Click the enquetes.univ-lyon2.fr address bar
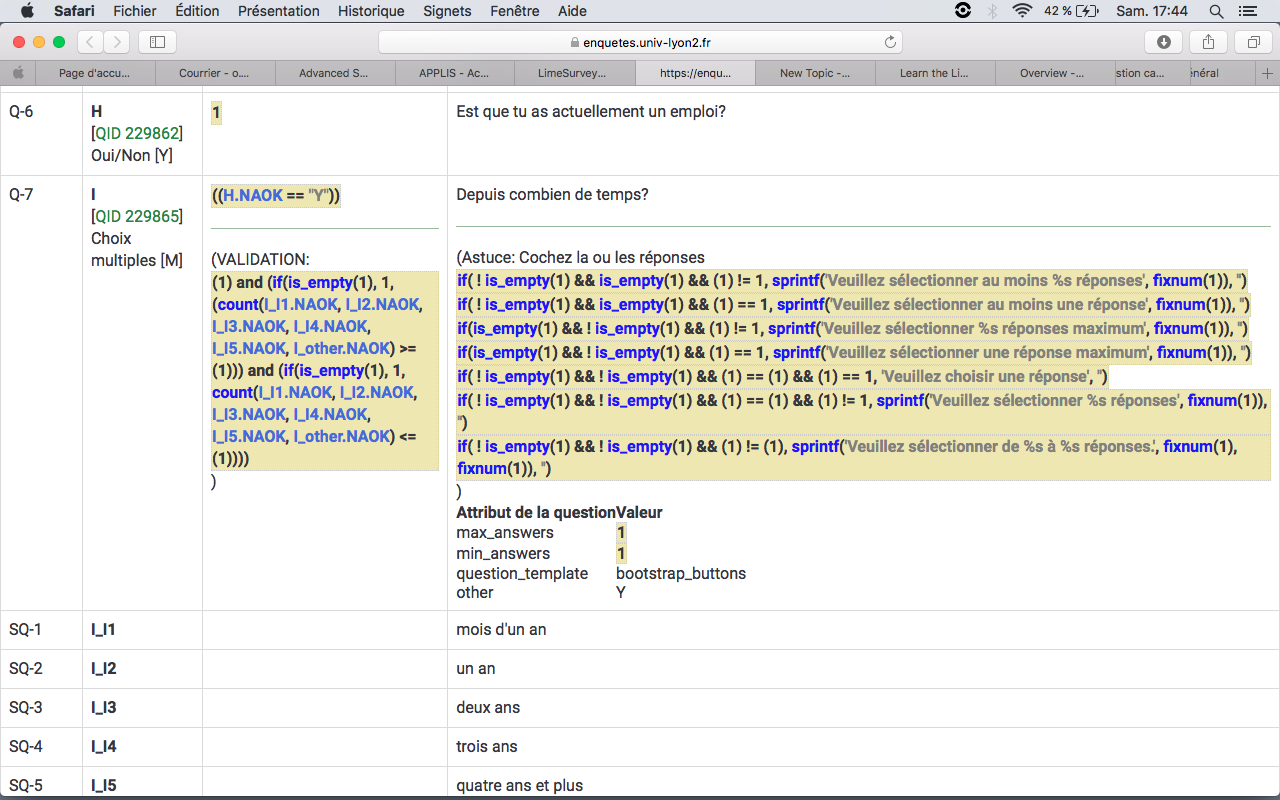Screen dimensions: 1280x800 click(640, 42)
